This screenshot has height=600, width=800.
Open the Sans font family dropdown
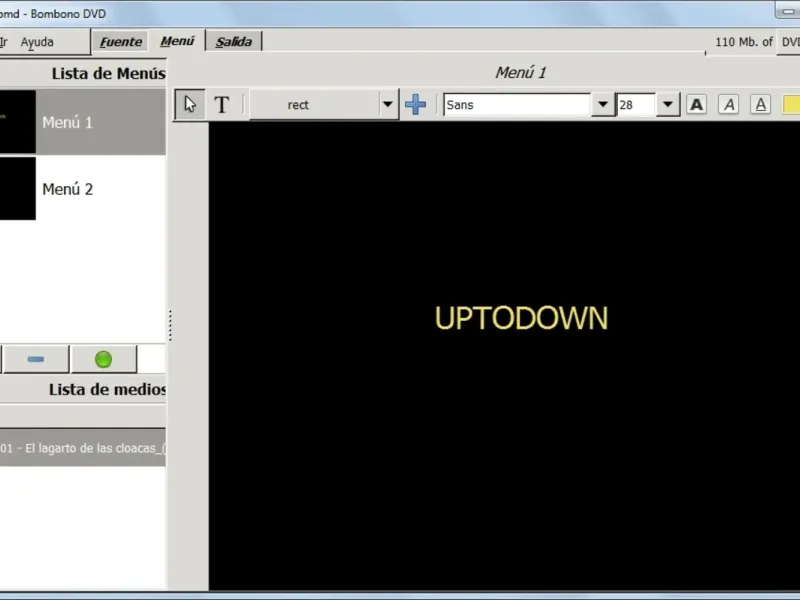[x=603, y=105]
